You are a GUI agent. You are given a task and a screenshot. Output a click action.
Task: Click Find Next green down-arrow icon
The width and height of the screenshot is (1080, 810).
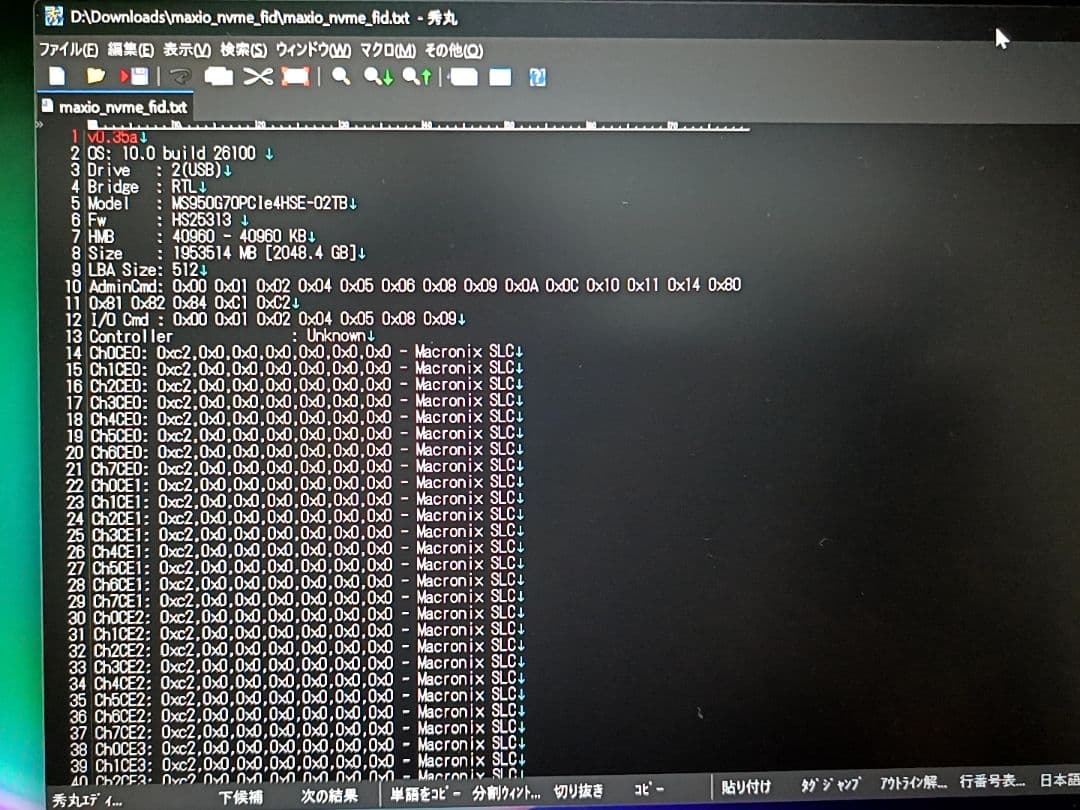[378, 76]
